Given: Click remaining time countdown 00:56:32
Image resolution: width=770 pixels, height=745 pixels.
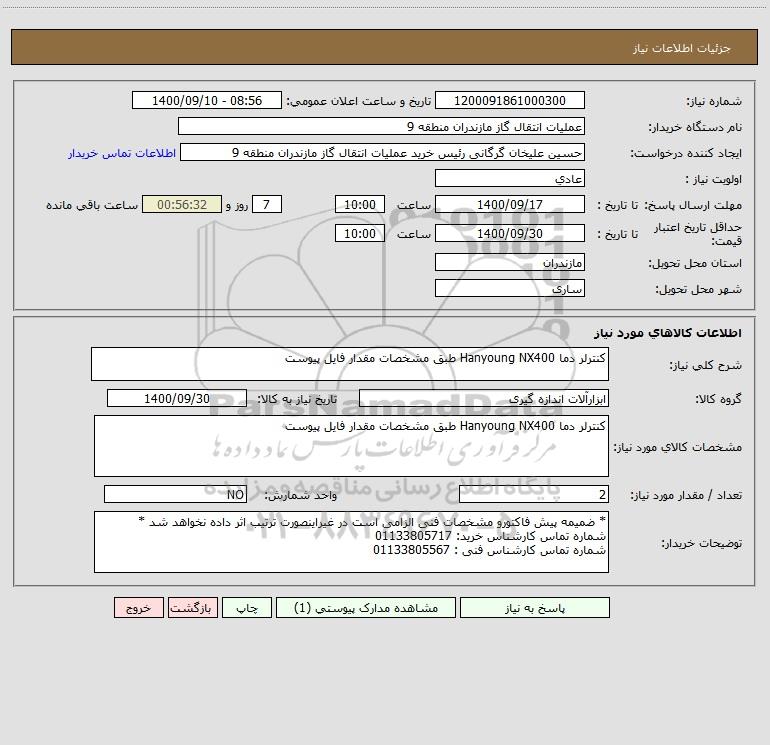Looking at the screenshot, I should pos(182,204).
